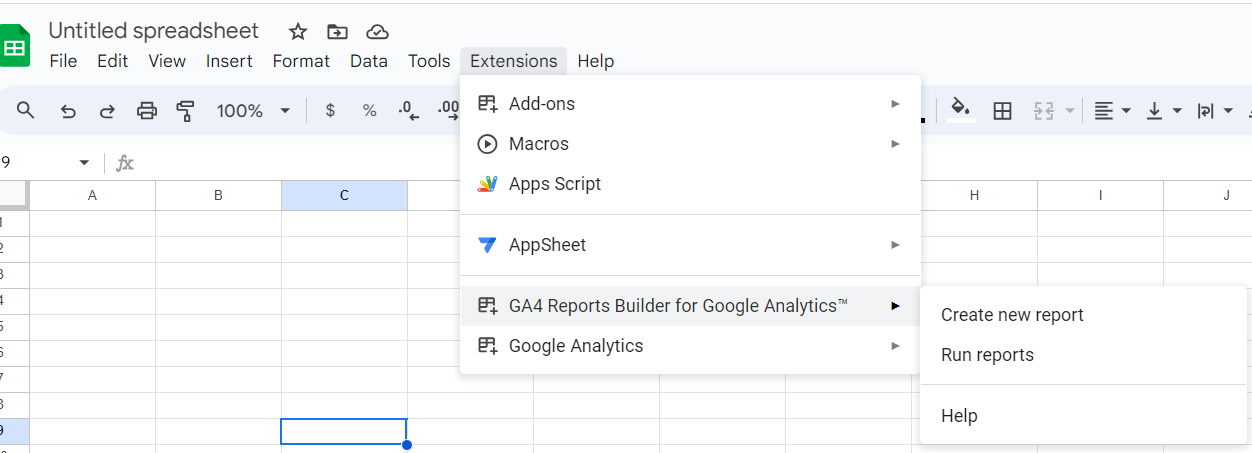Select column I header
1252x453 pixels.
tap(1100, 196)
